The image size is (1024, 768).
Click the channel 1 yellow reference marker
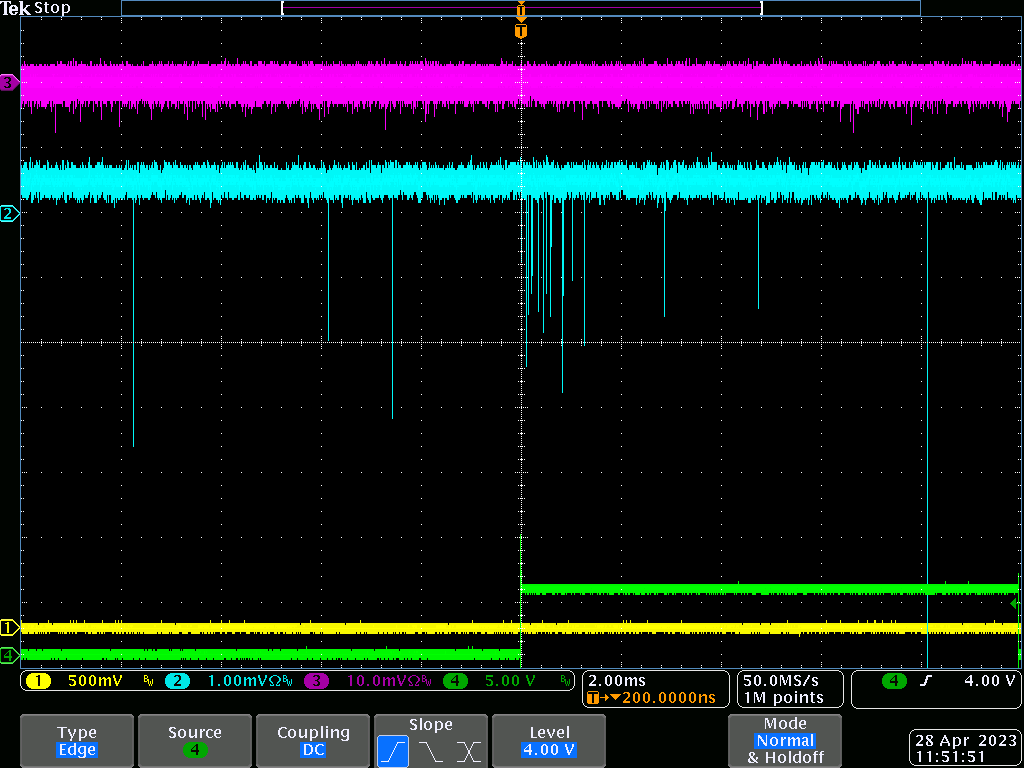9,628
